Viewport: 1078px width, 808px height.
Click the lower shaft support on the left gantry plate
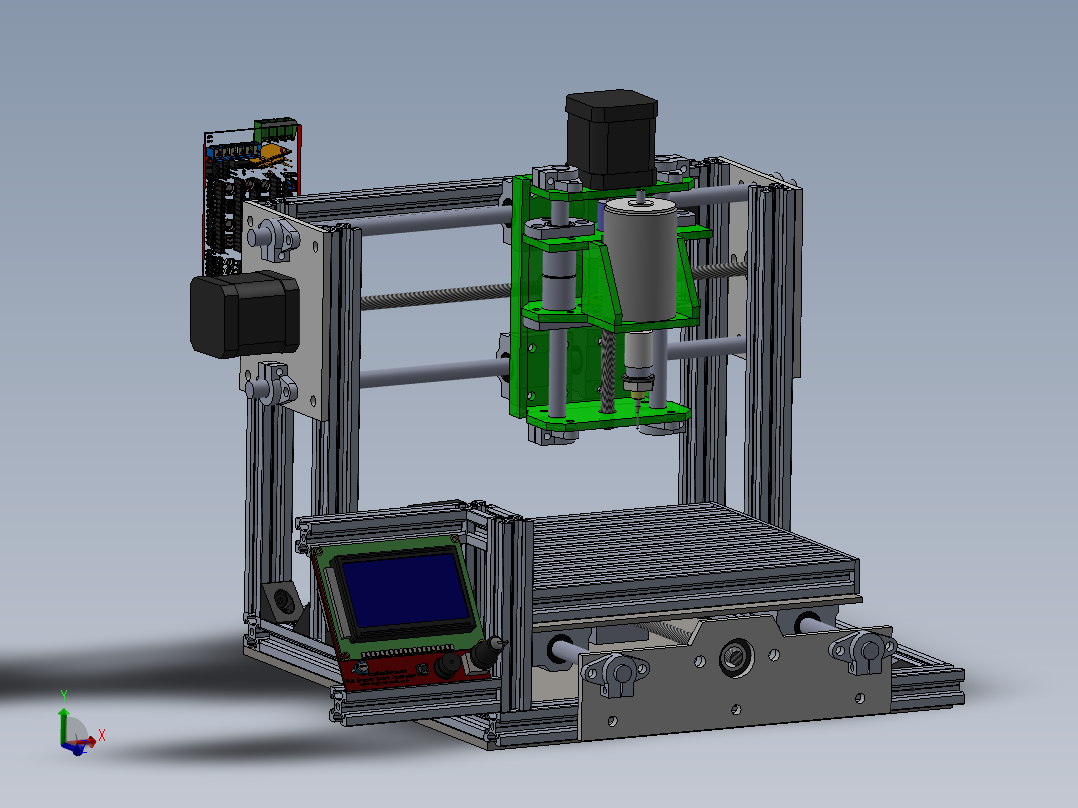click(270, 385)
